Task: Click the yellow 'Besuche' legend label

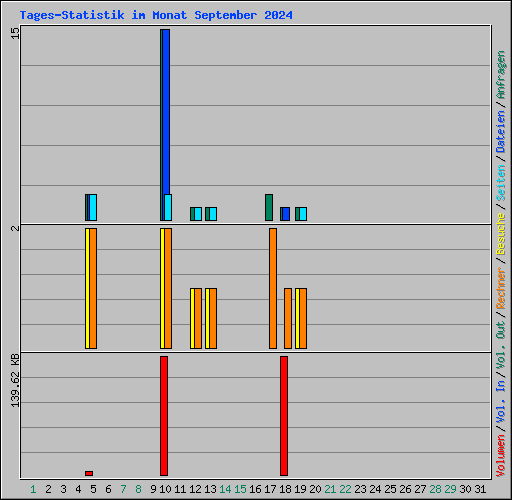Action: (x=501, y=234)
